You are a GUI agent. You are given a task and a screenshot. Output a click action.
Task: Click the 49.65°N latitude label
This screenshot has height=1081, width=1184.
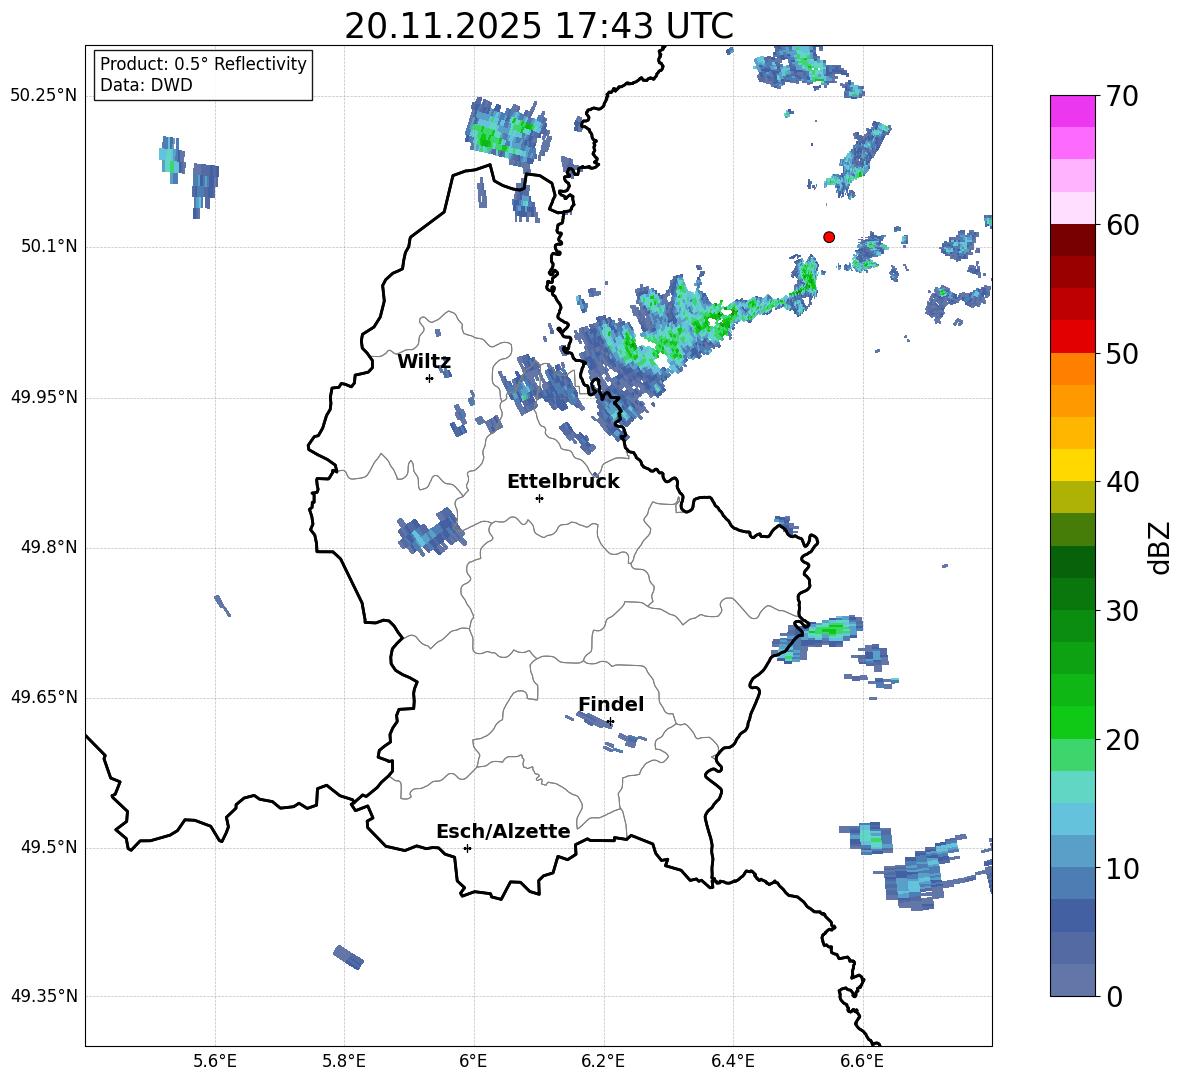(43, 697)
